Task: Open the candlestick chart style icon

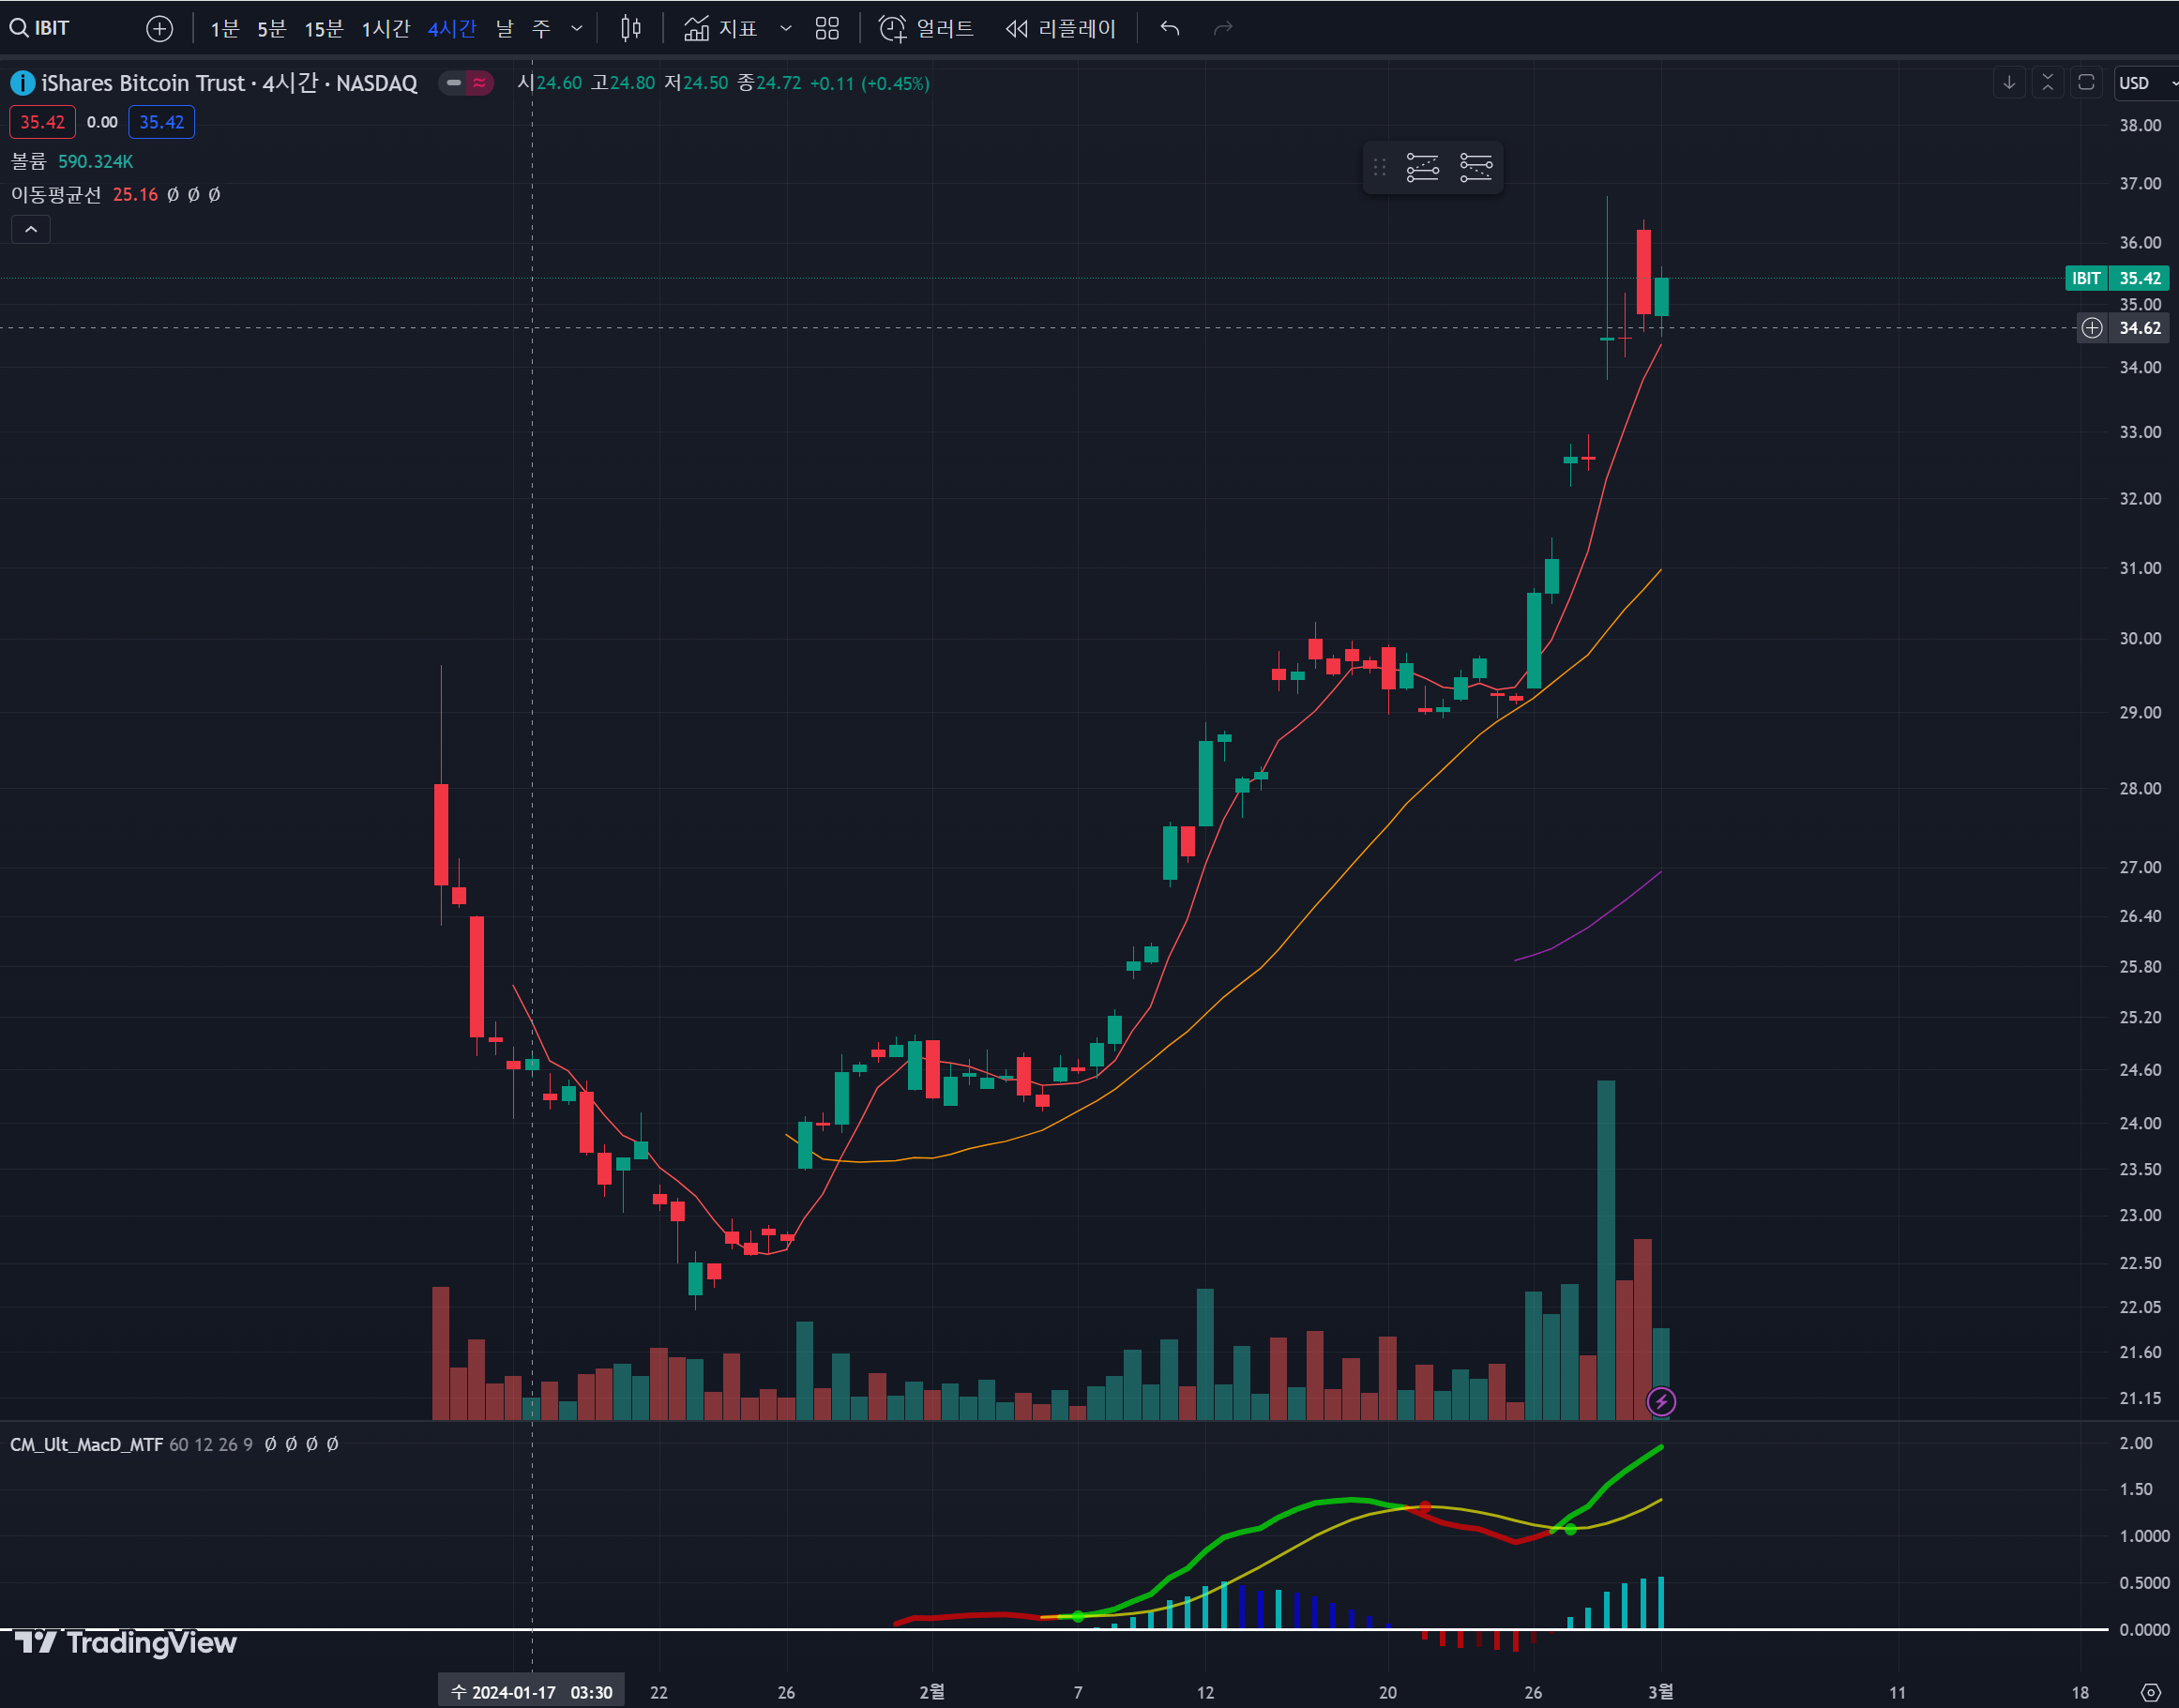Action: (x=630, y=28)
